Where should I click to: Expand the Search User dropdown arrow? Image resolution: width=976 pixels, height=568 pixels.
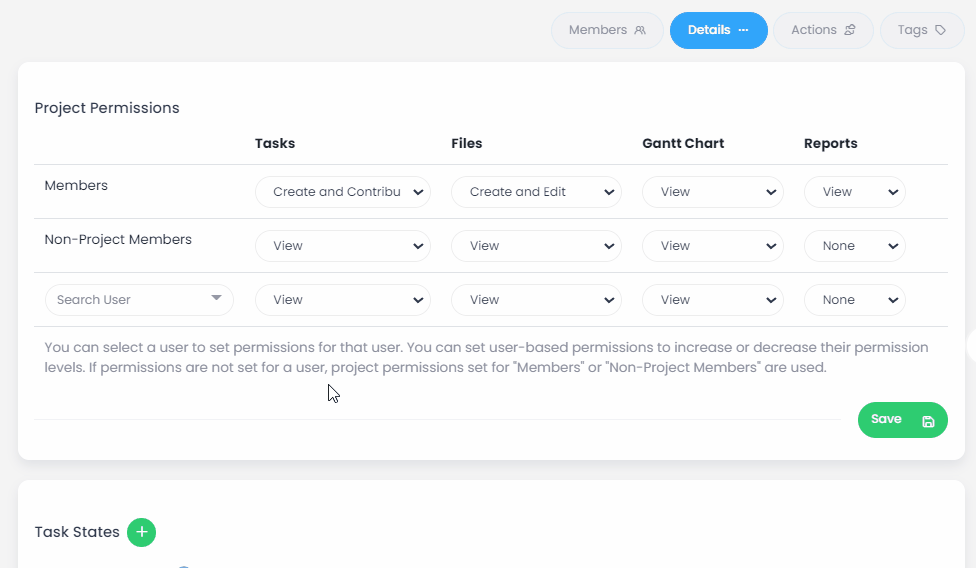click(x=216, y=299)
